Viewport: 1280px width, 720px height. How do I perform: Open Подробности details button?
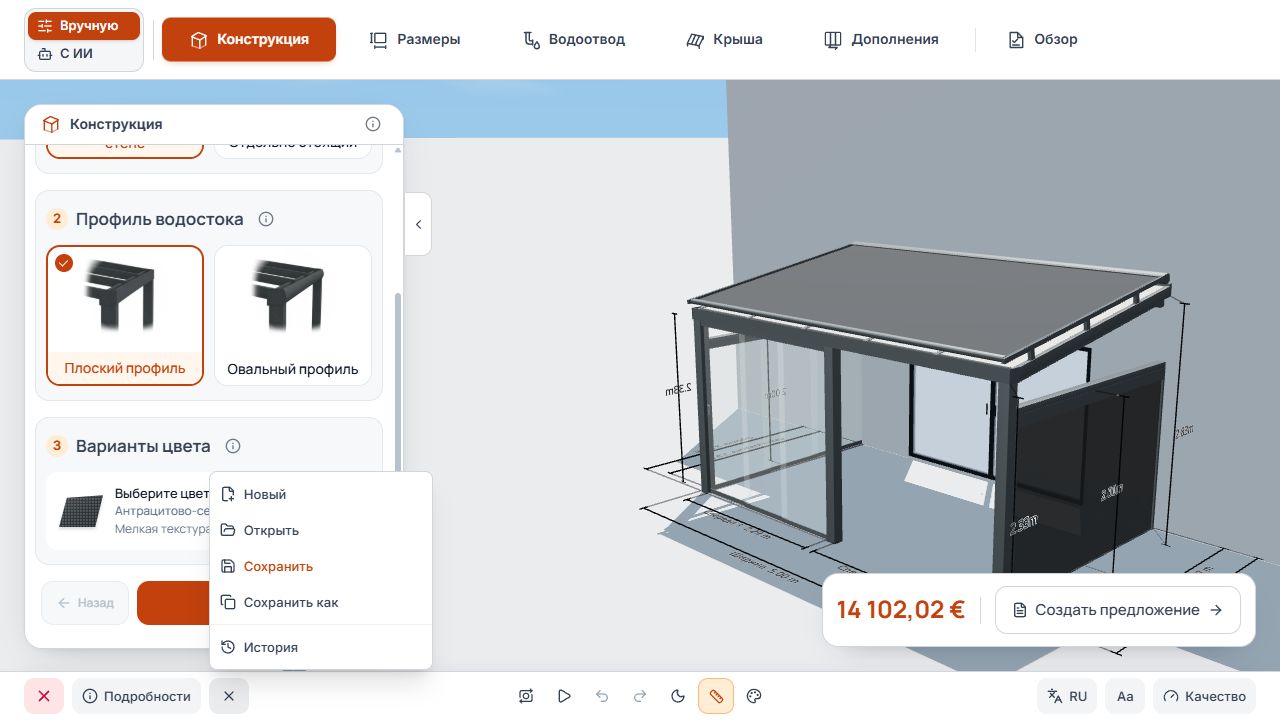click(x=137, y=696)
